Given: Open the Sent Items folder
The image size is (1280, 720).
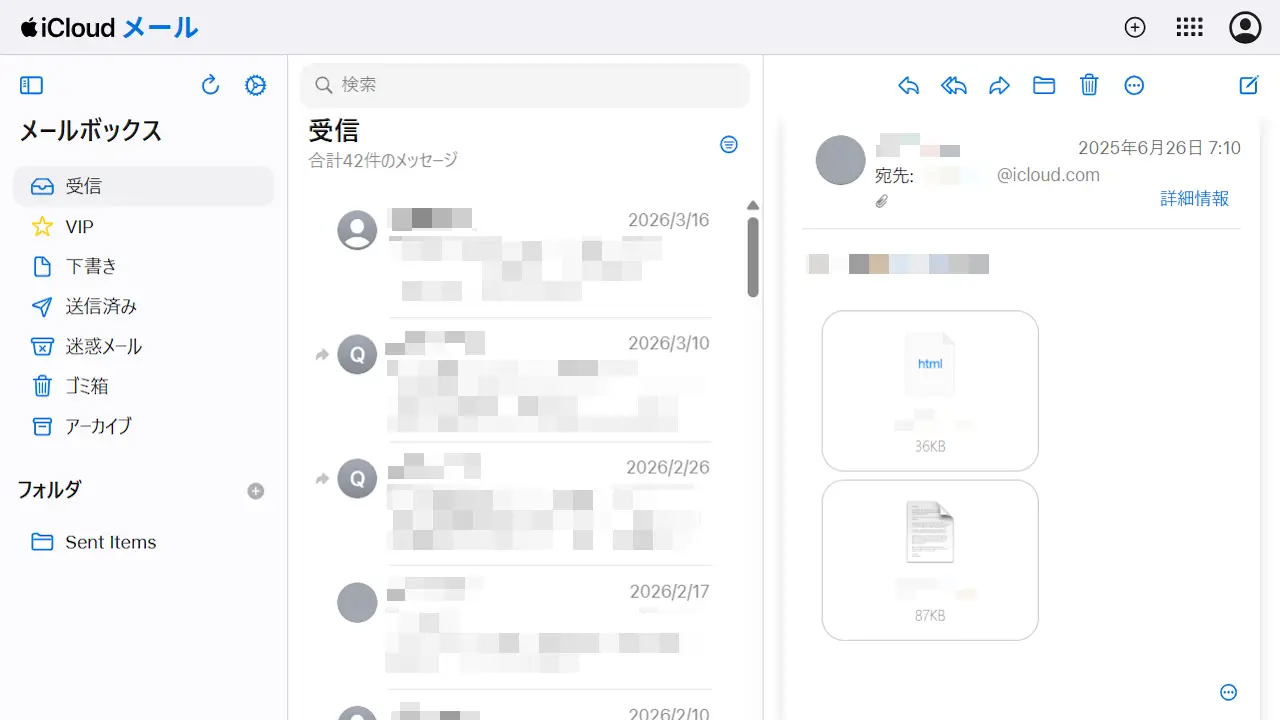Looking at the screenshot, I should pyautogui.click(x=110, y=542).
